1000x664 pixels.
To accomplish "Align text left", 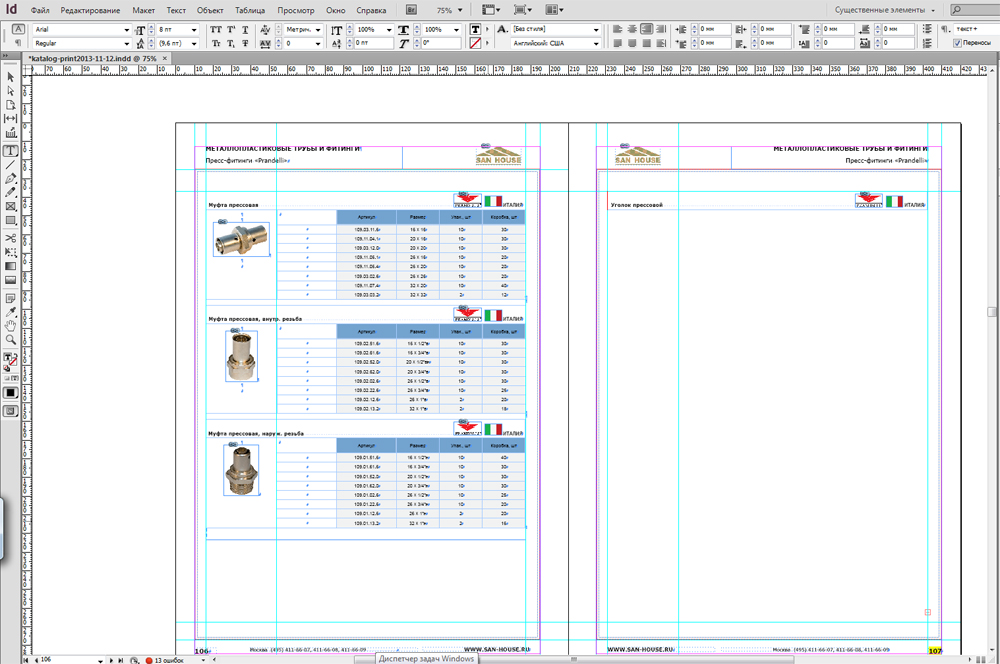I will point(617,29).
